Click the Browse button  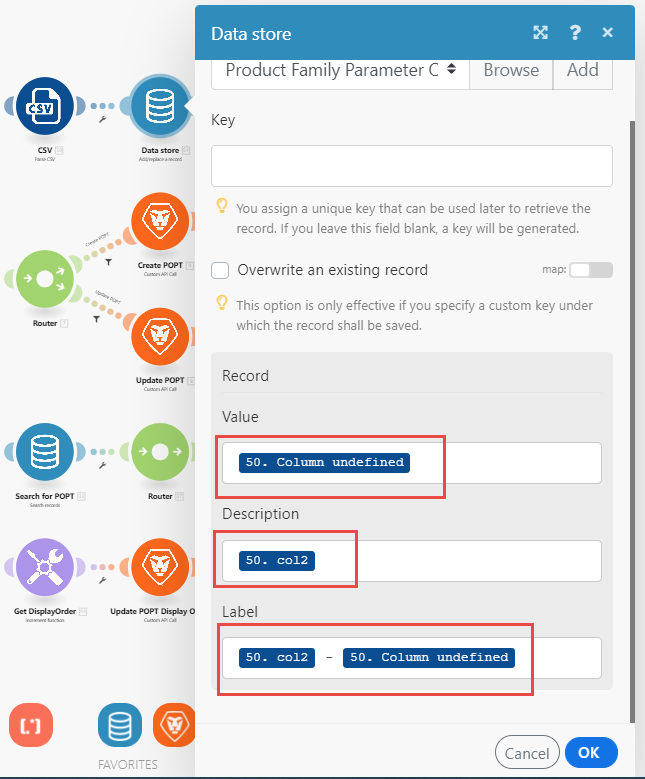(511, 70)
